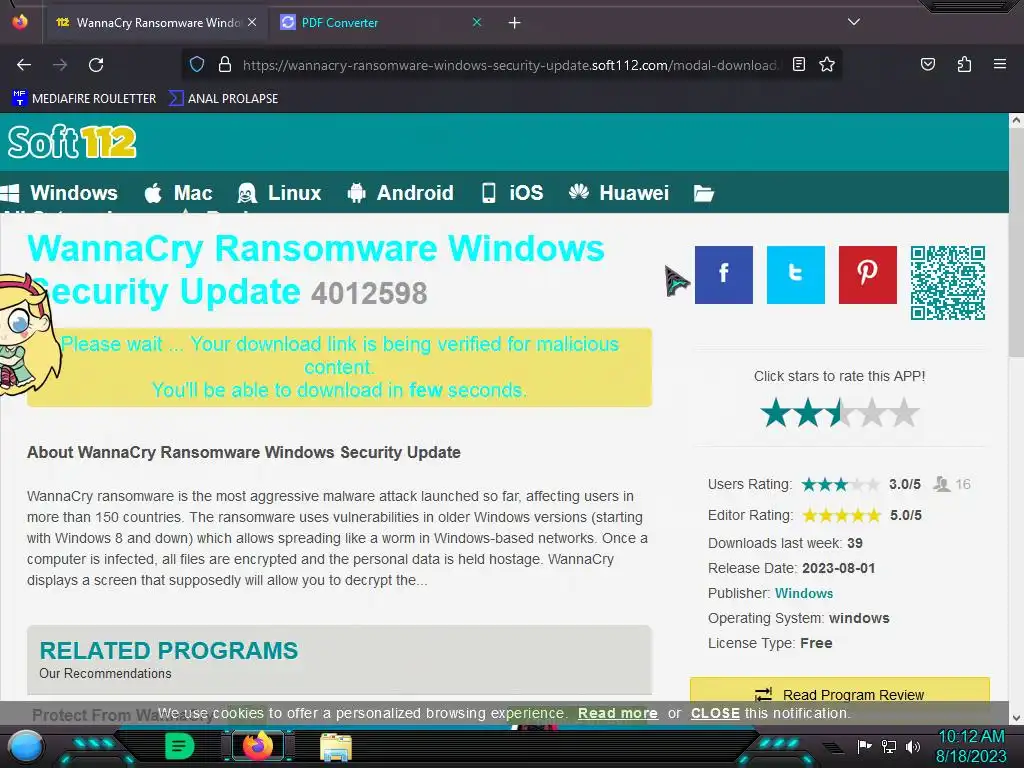Click the Release Date 2023-08-01 text

[x=792, y=568]
